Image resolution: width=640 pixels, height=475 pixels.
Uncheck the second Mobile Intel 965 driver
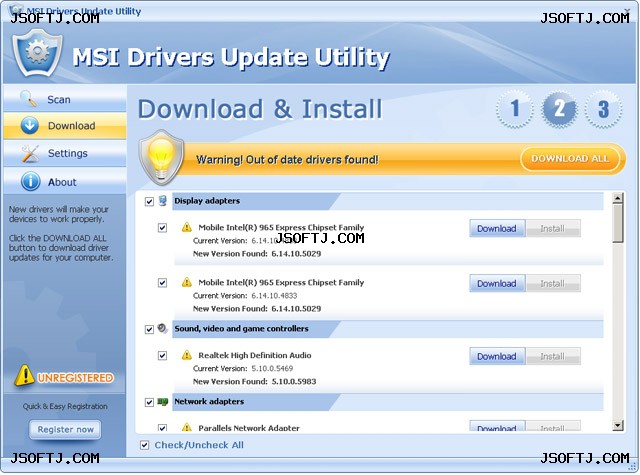[162, 283]
